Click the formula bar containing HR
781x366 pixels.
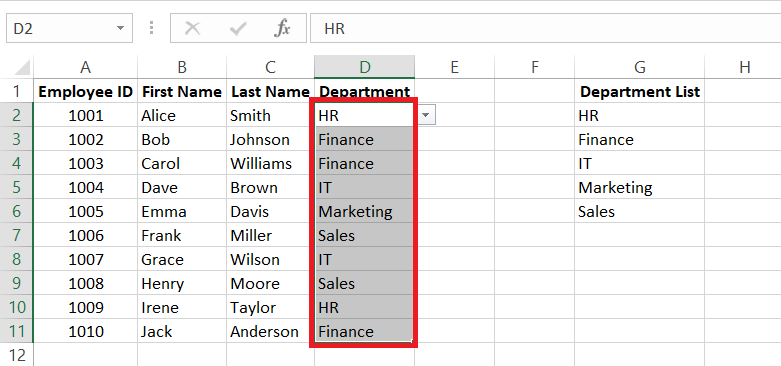[545, 28]
